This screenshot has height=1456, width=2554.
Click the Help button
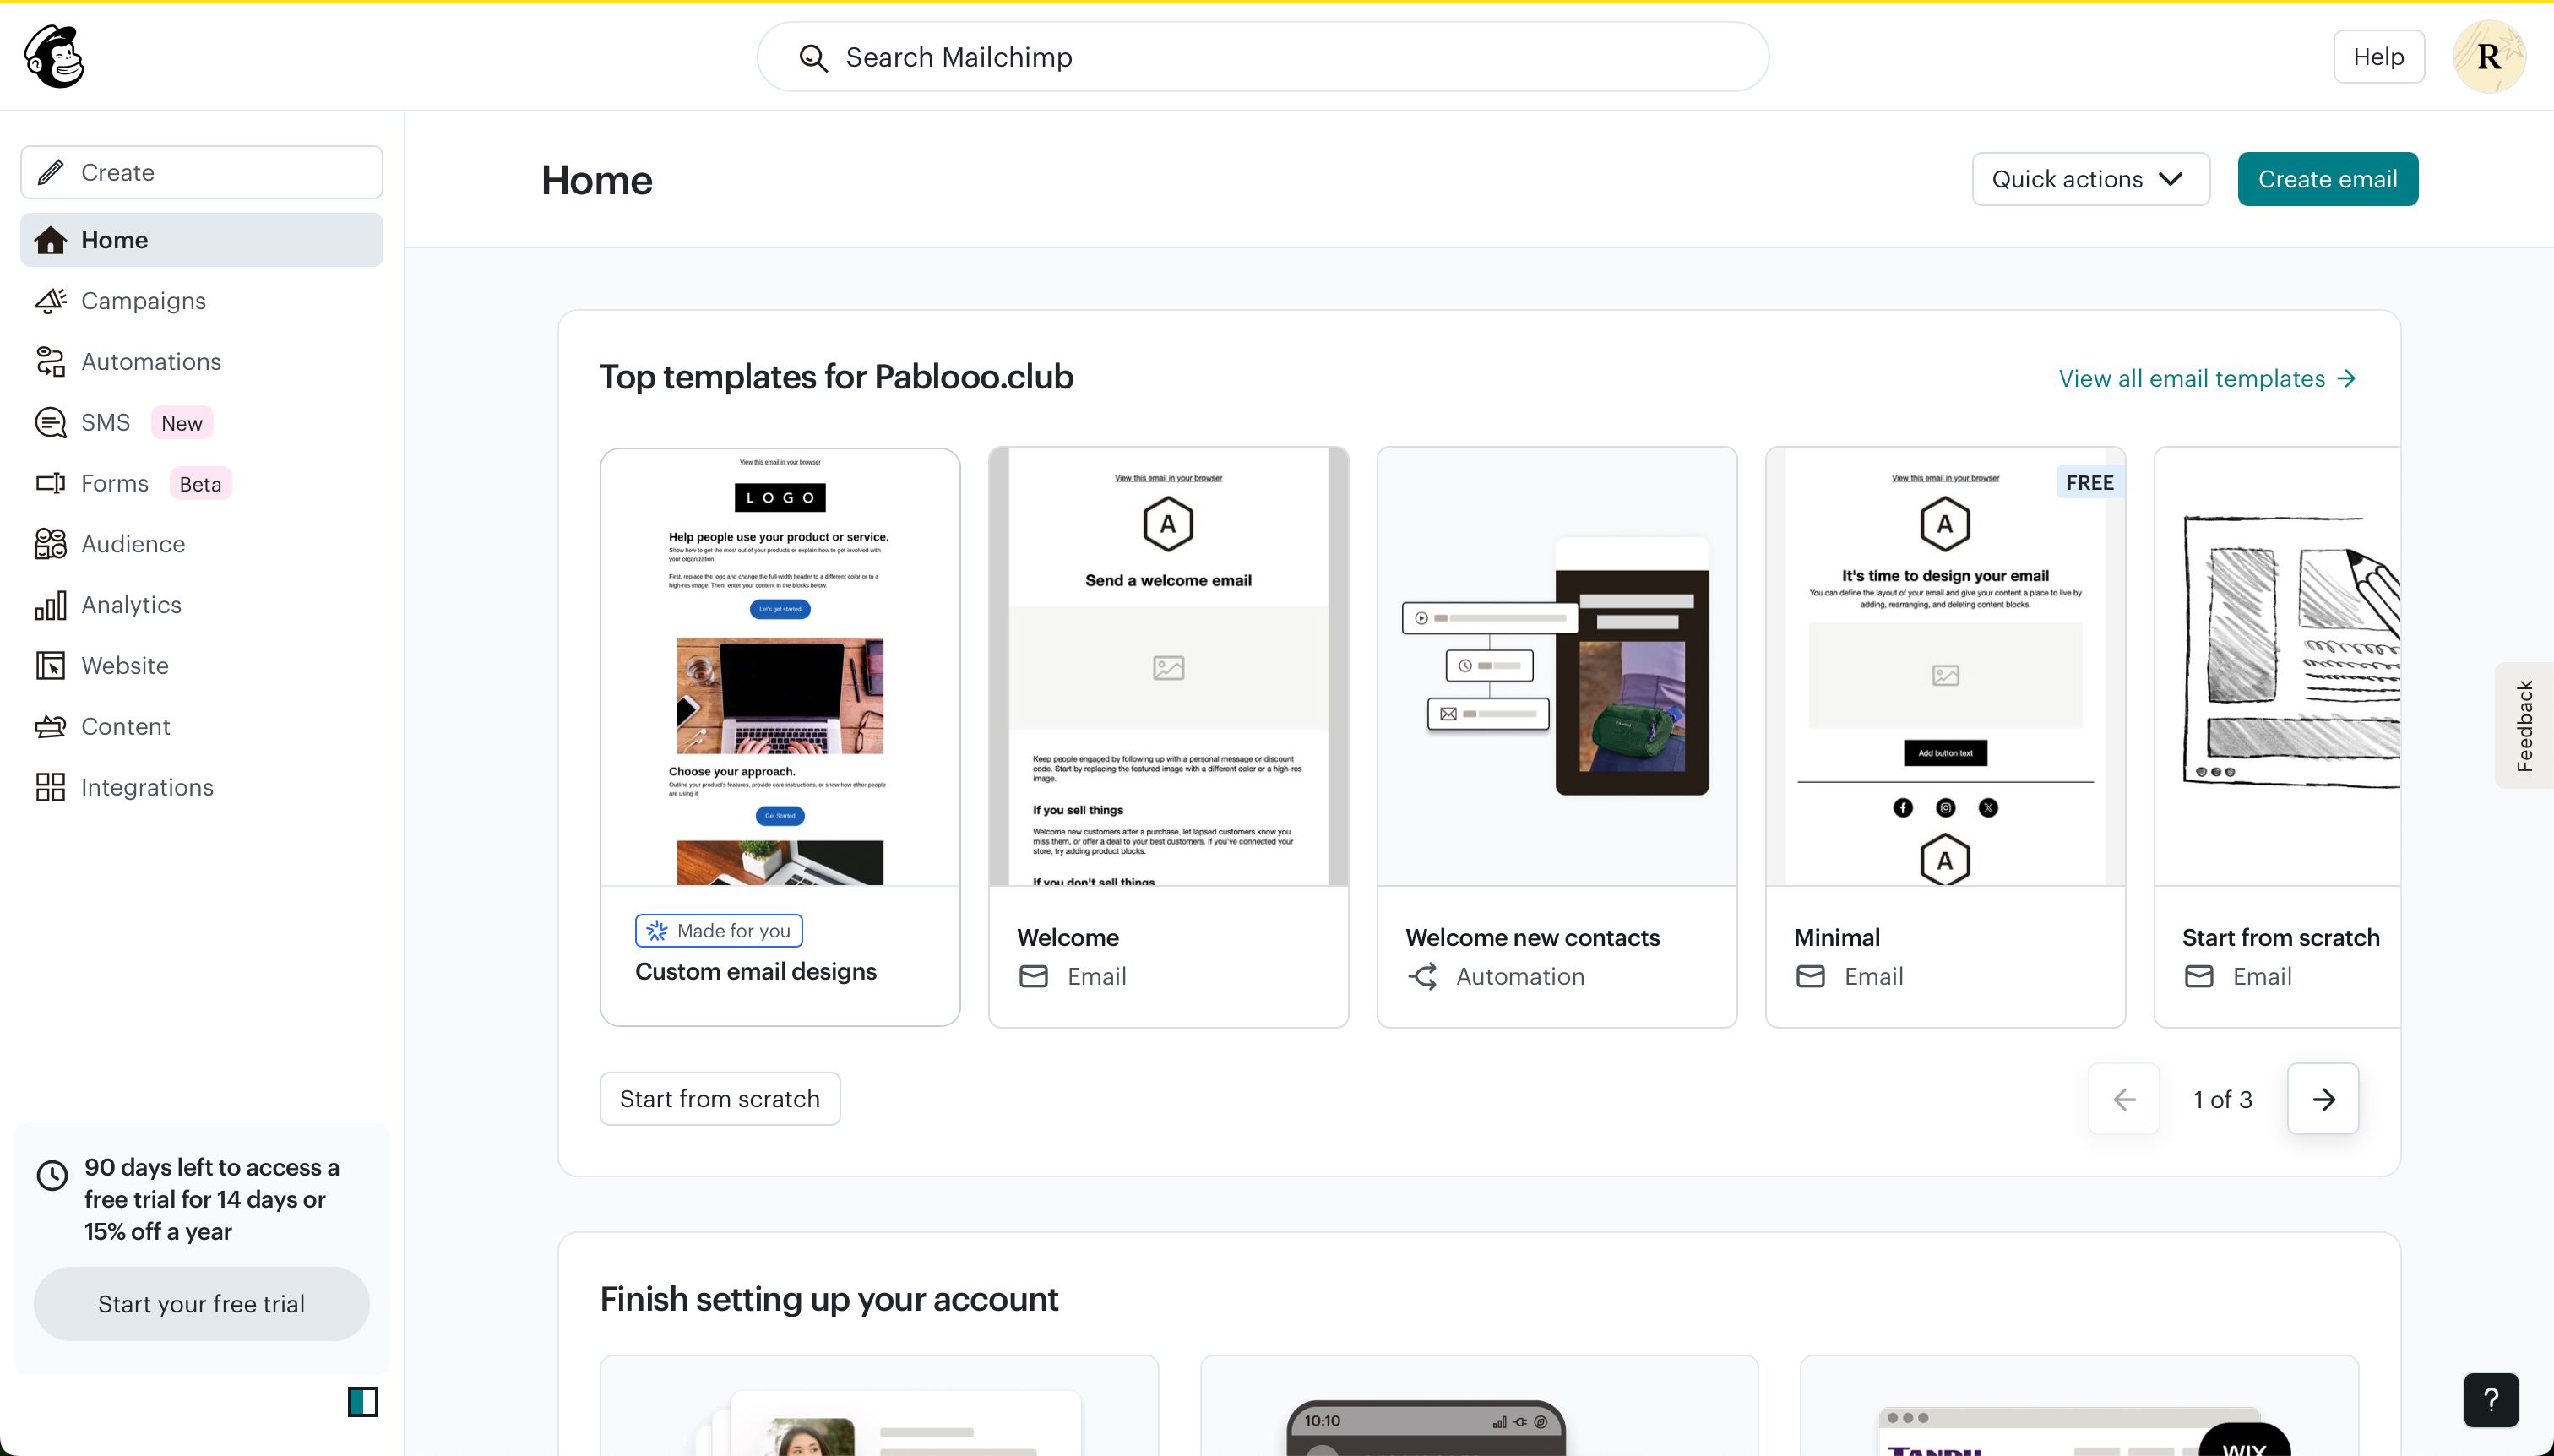pyautogui.click(x=2378, y=57)
